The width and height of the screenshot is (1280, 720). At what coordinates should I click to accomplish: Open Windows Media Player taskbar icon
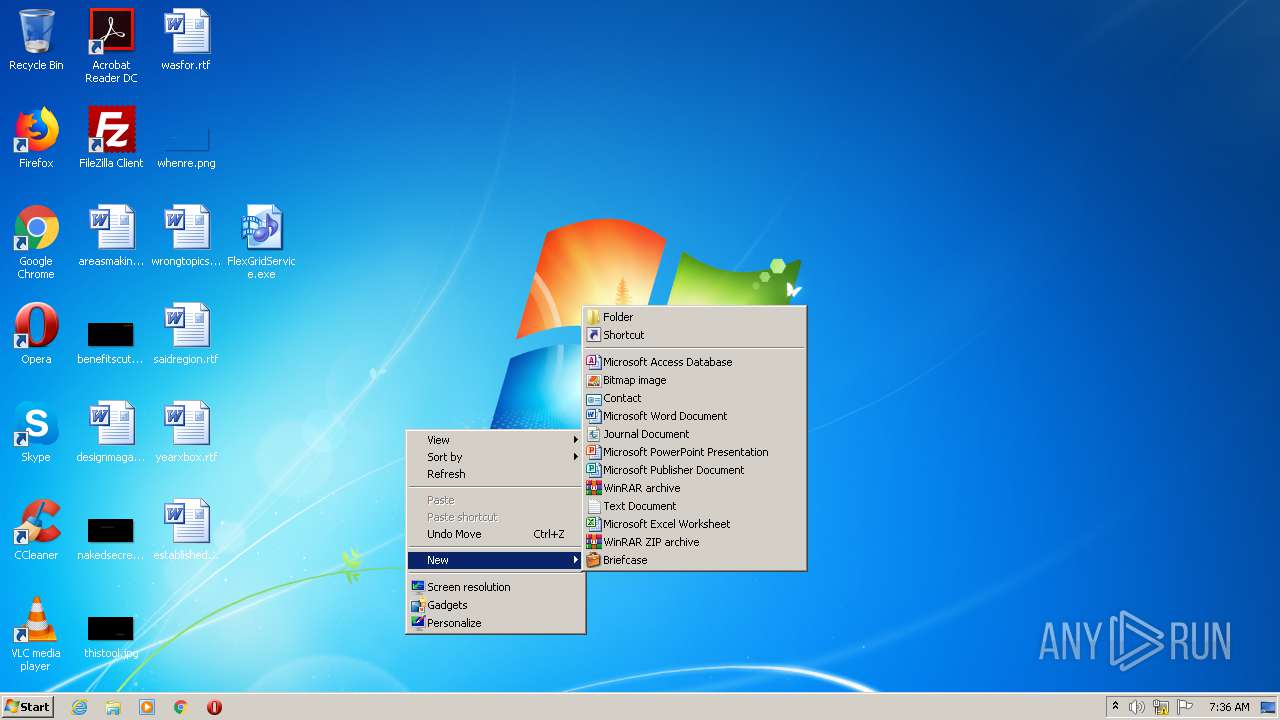[147, 707]
